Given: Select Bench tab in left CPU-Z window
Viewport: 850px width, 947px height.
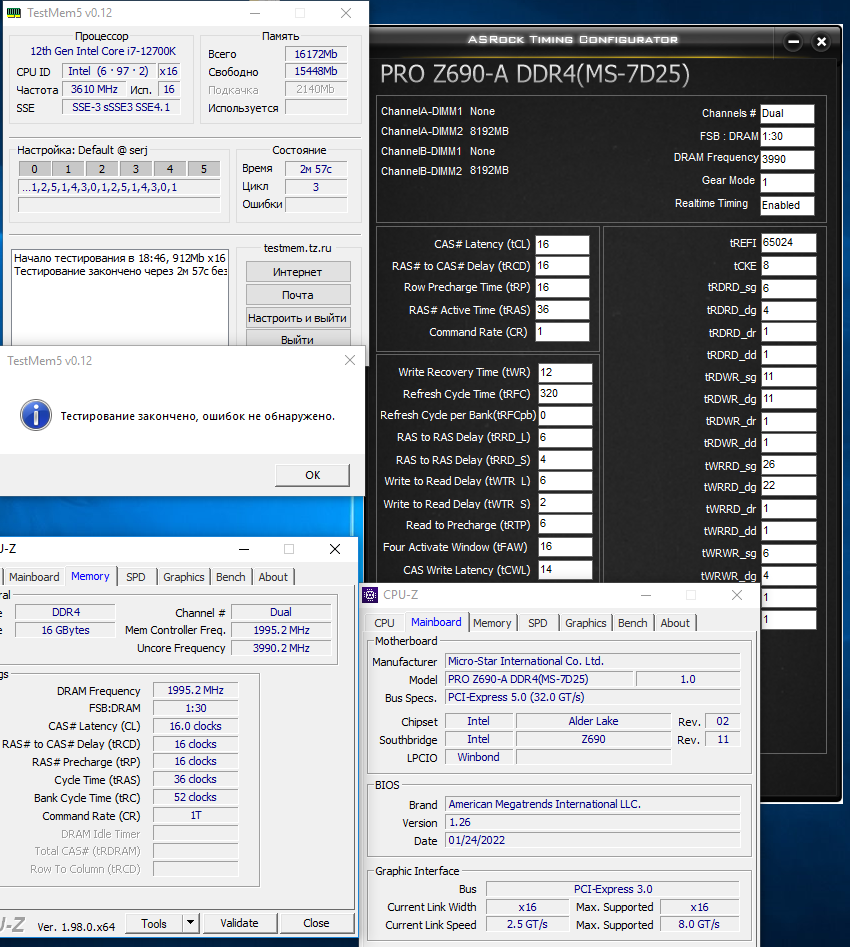Looking at the screenshot, I should coord(231,577).
